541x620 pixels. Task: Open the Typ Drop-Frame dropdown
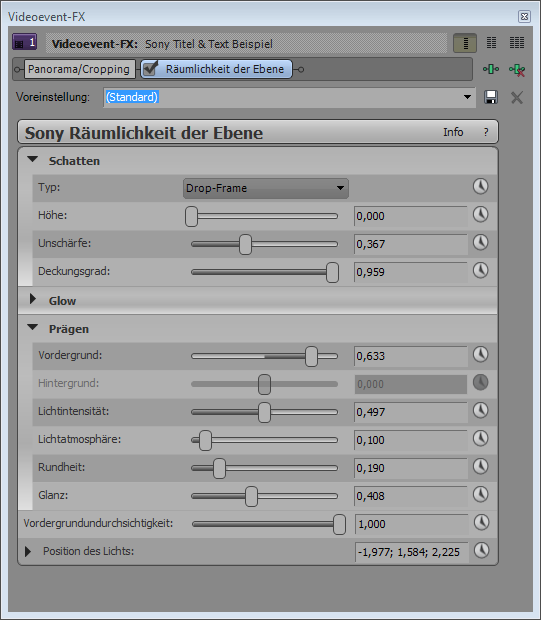pyautogui.click(x=266, y=188)
